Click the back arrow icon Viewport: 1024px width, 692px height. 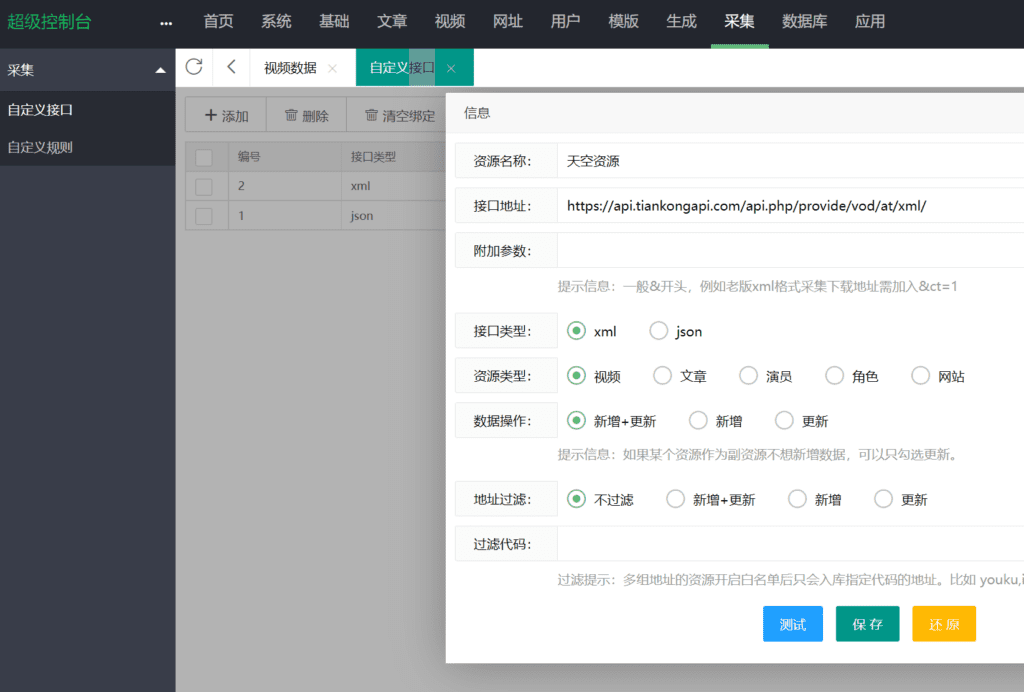coord(231,67)
